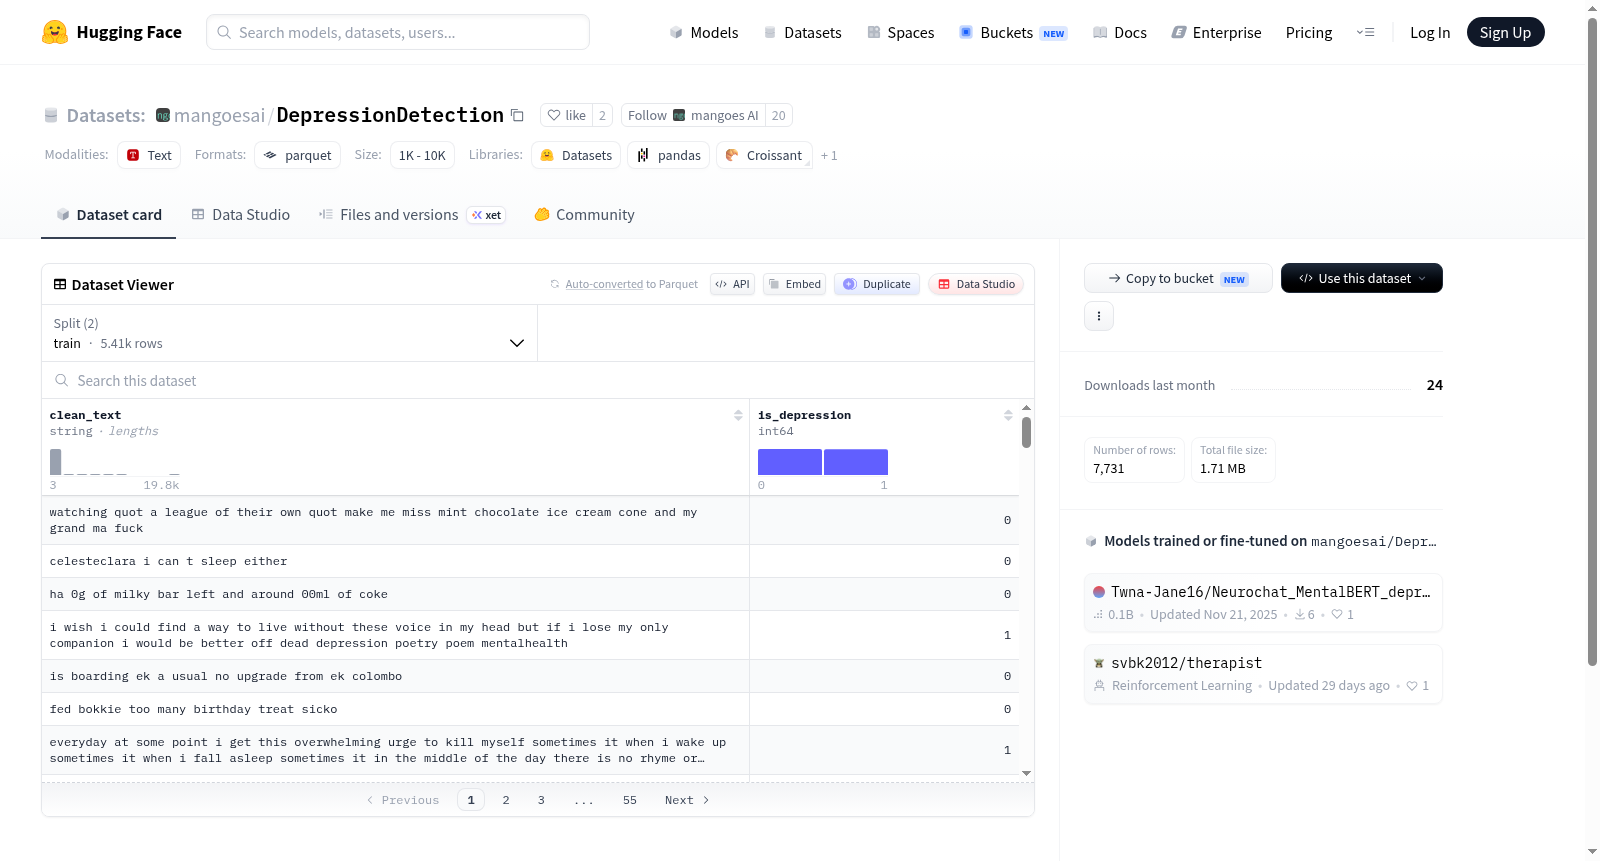
Task: Copy dataset name with the copy icon
Action: pos(517,115)
